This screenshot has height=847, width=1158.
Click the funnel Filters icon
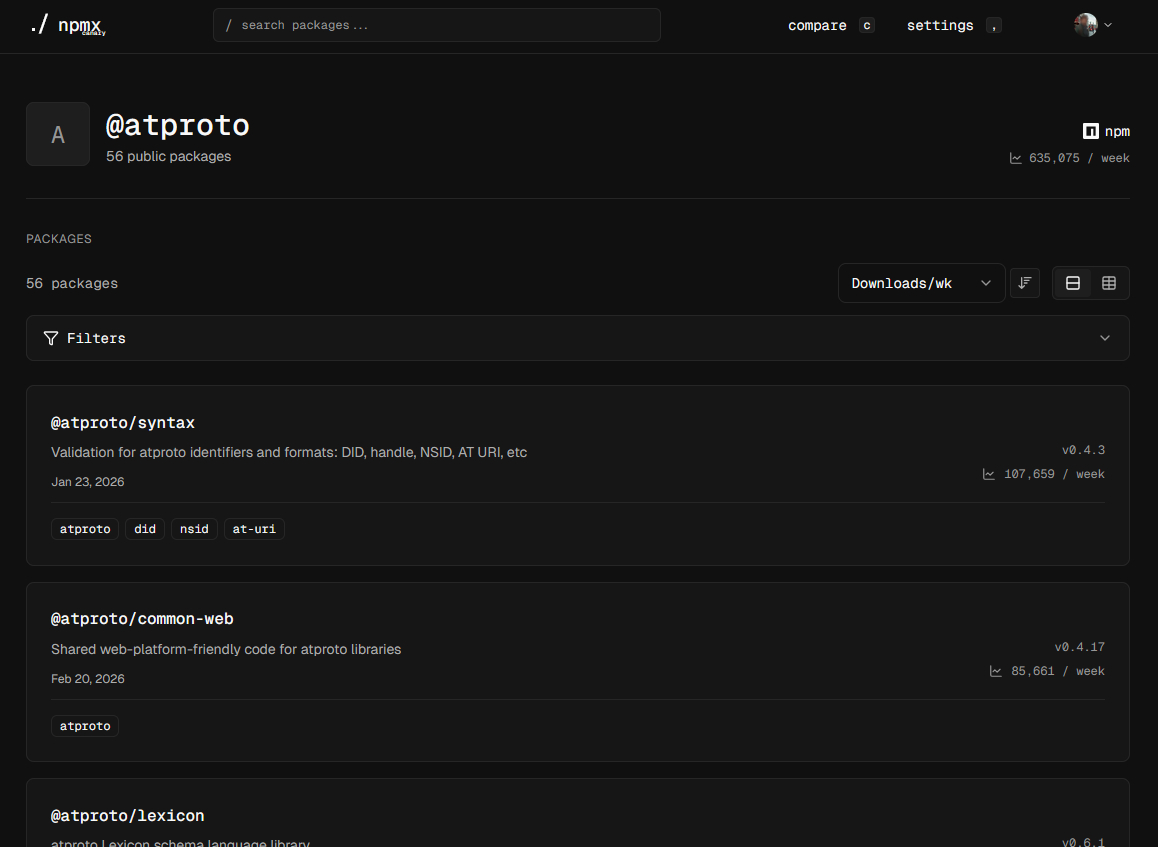[x=51, y=338]
